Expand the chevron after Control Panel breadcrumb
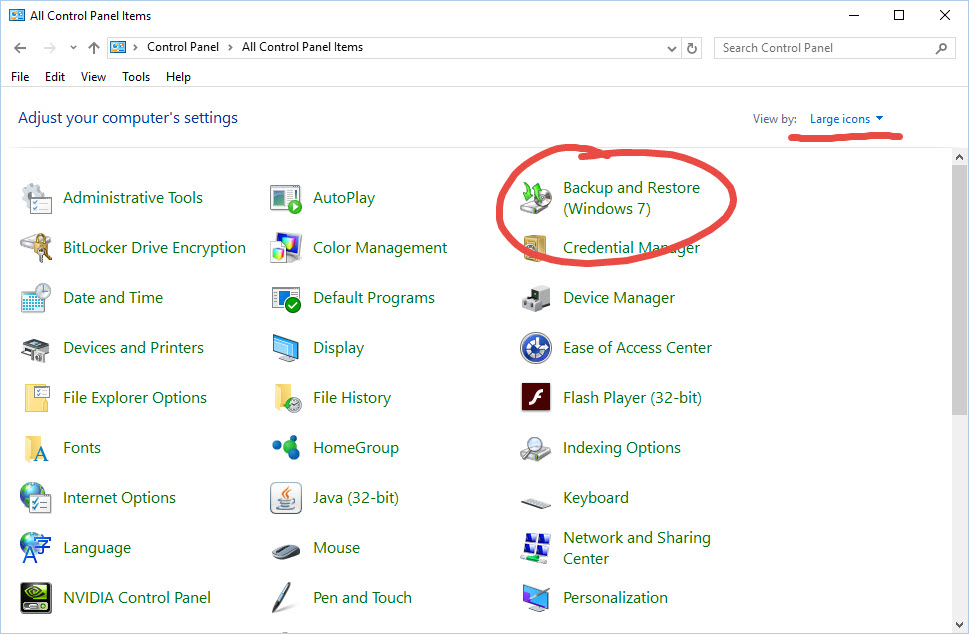The width and height of the screenshot is (969, 634). coord(231,48)
